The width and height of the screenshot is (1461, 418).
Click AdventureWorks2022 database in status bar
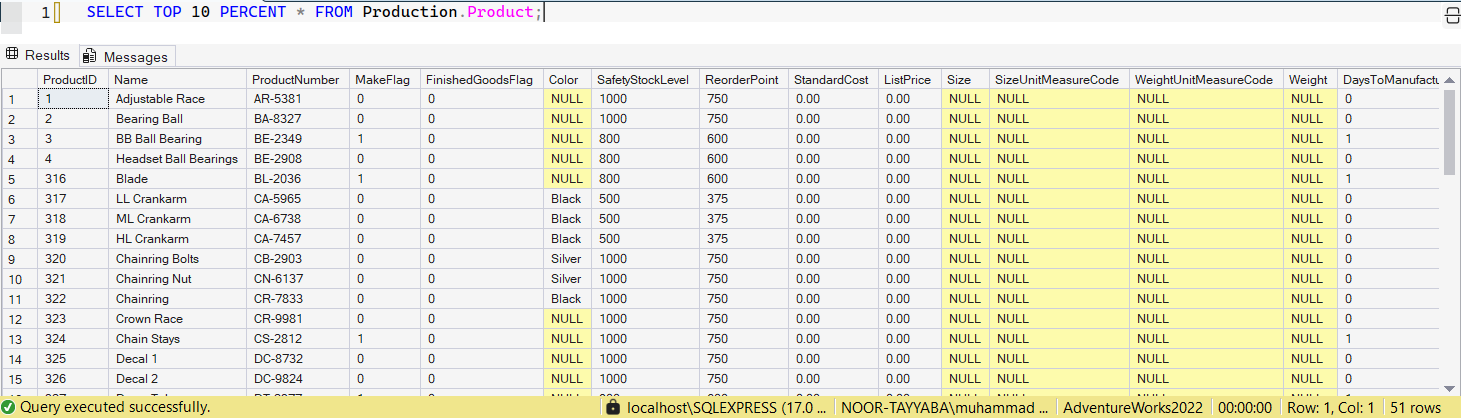tap(1134, 408)
